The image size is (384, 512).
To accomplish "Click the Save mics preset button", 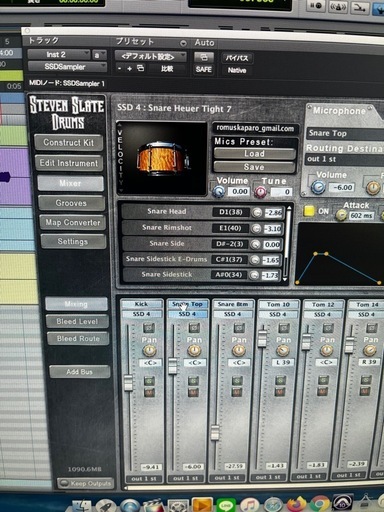I will (x=254, y=167).
